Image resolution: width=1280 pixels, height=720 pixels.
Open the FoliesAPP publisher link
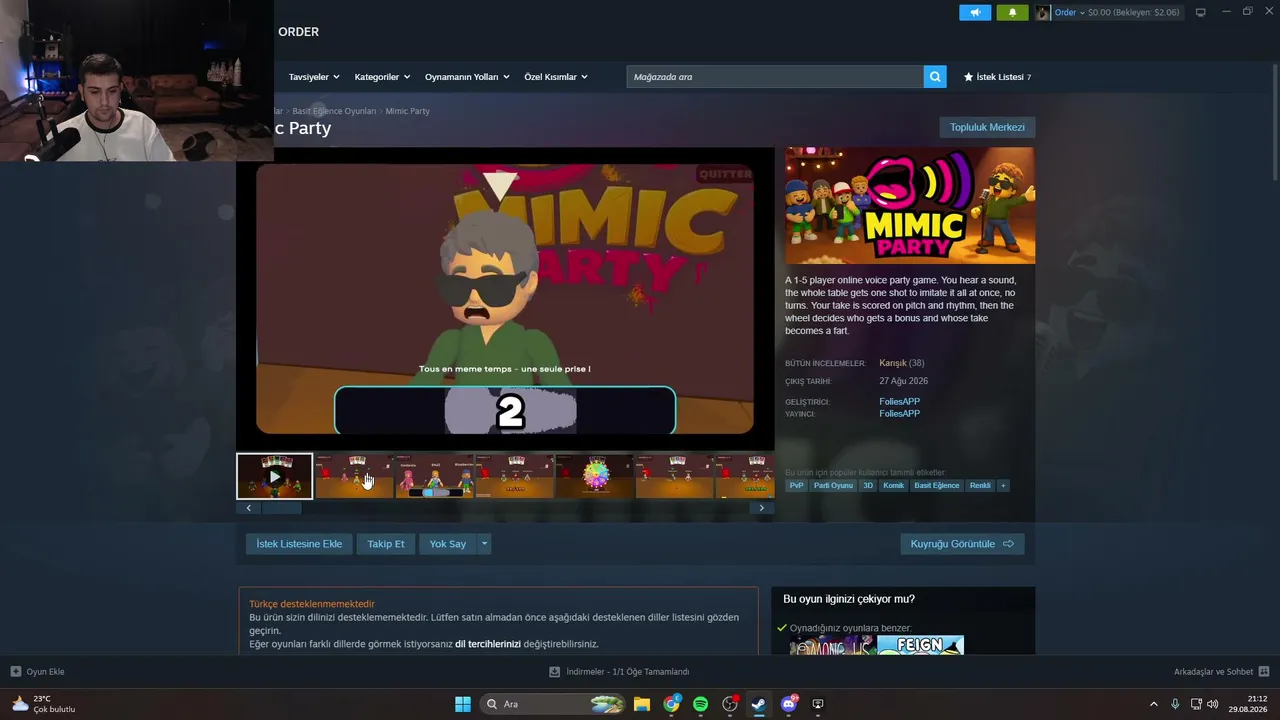pyautogui.click(x=900, y=414)
